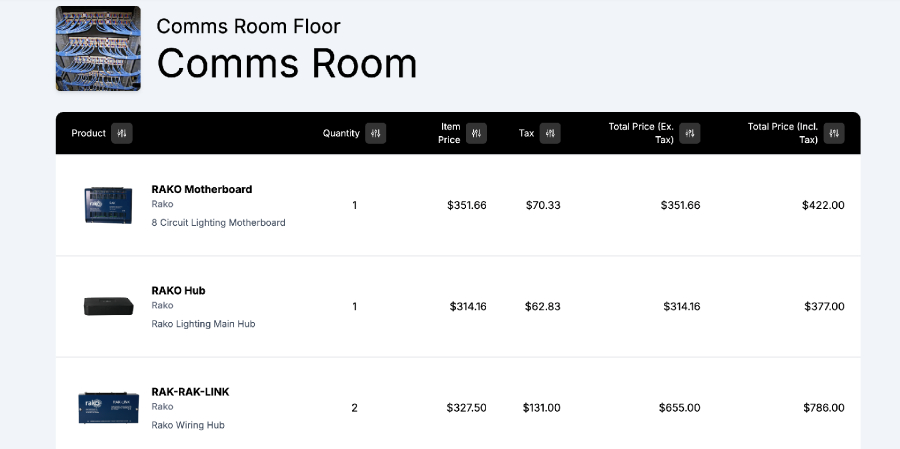Select the RAKO Hub product name
900x449 pixels.
coord(179,291)
